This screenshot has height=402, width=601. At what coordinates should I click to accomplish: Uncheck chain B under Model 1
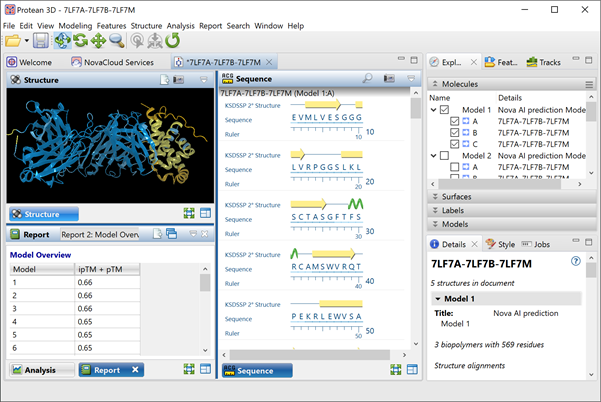[x=455, y=133]
